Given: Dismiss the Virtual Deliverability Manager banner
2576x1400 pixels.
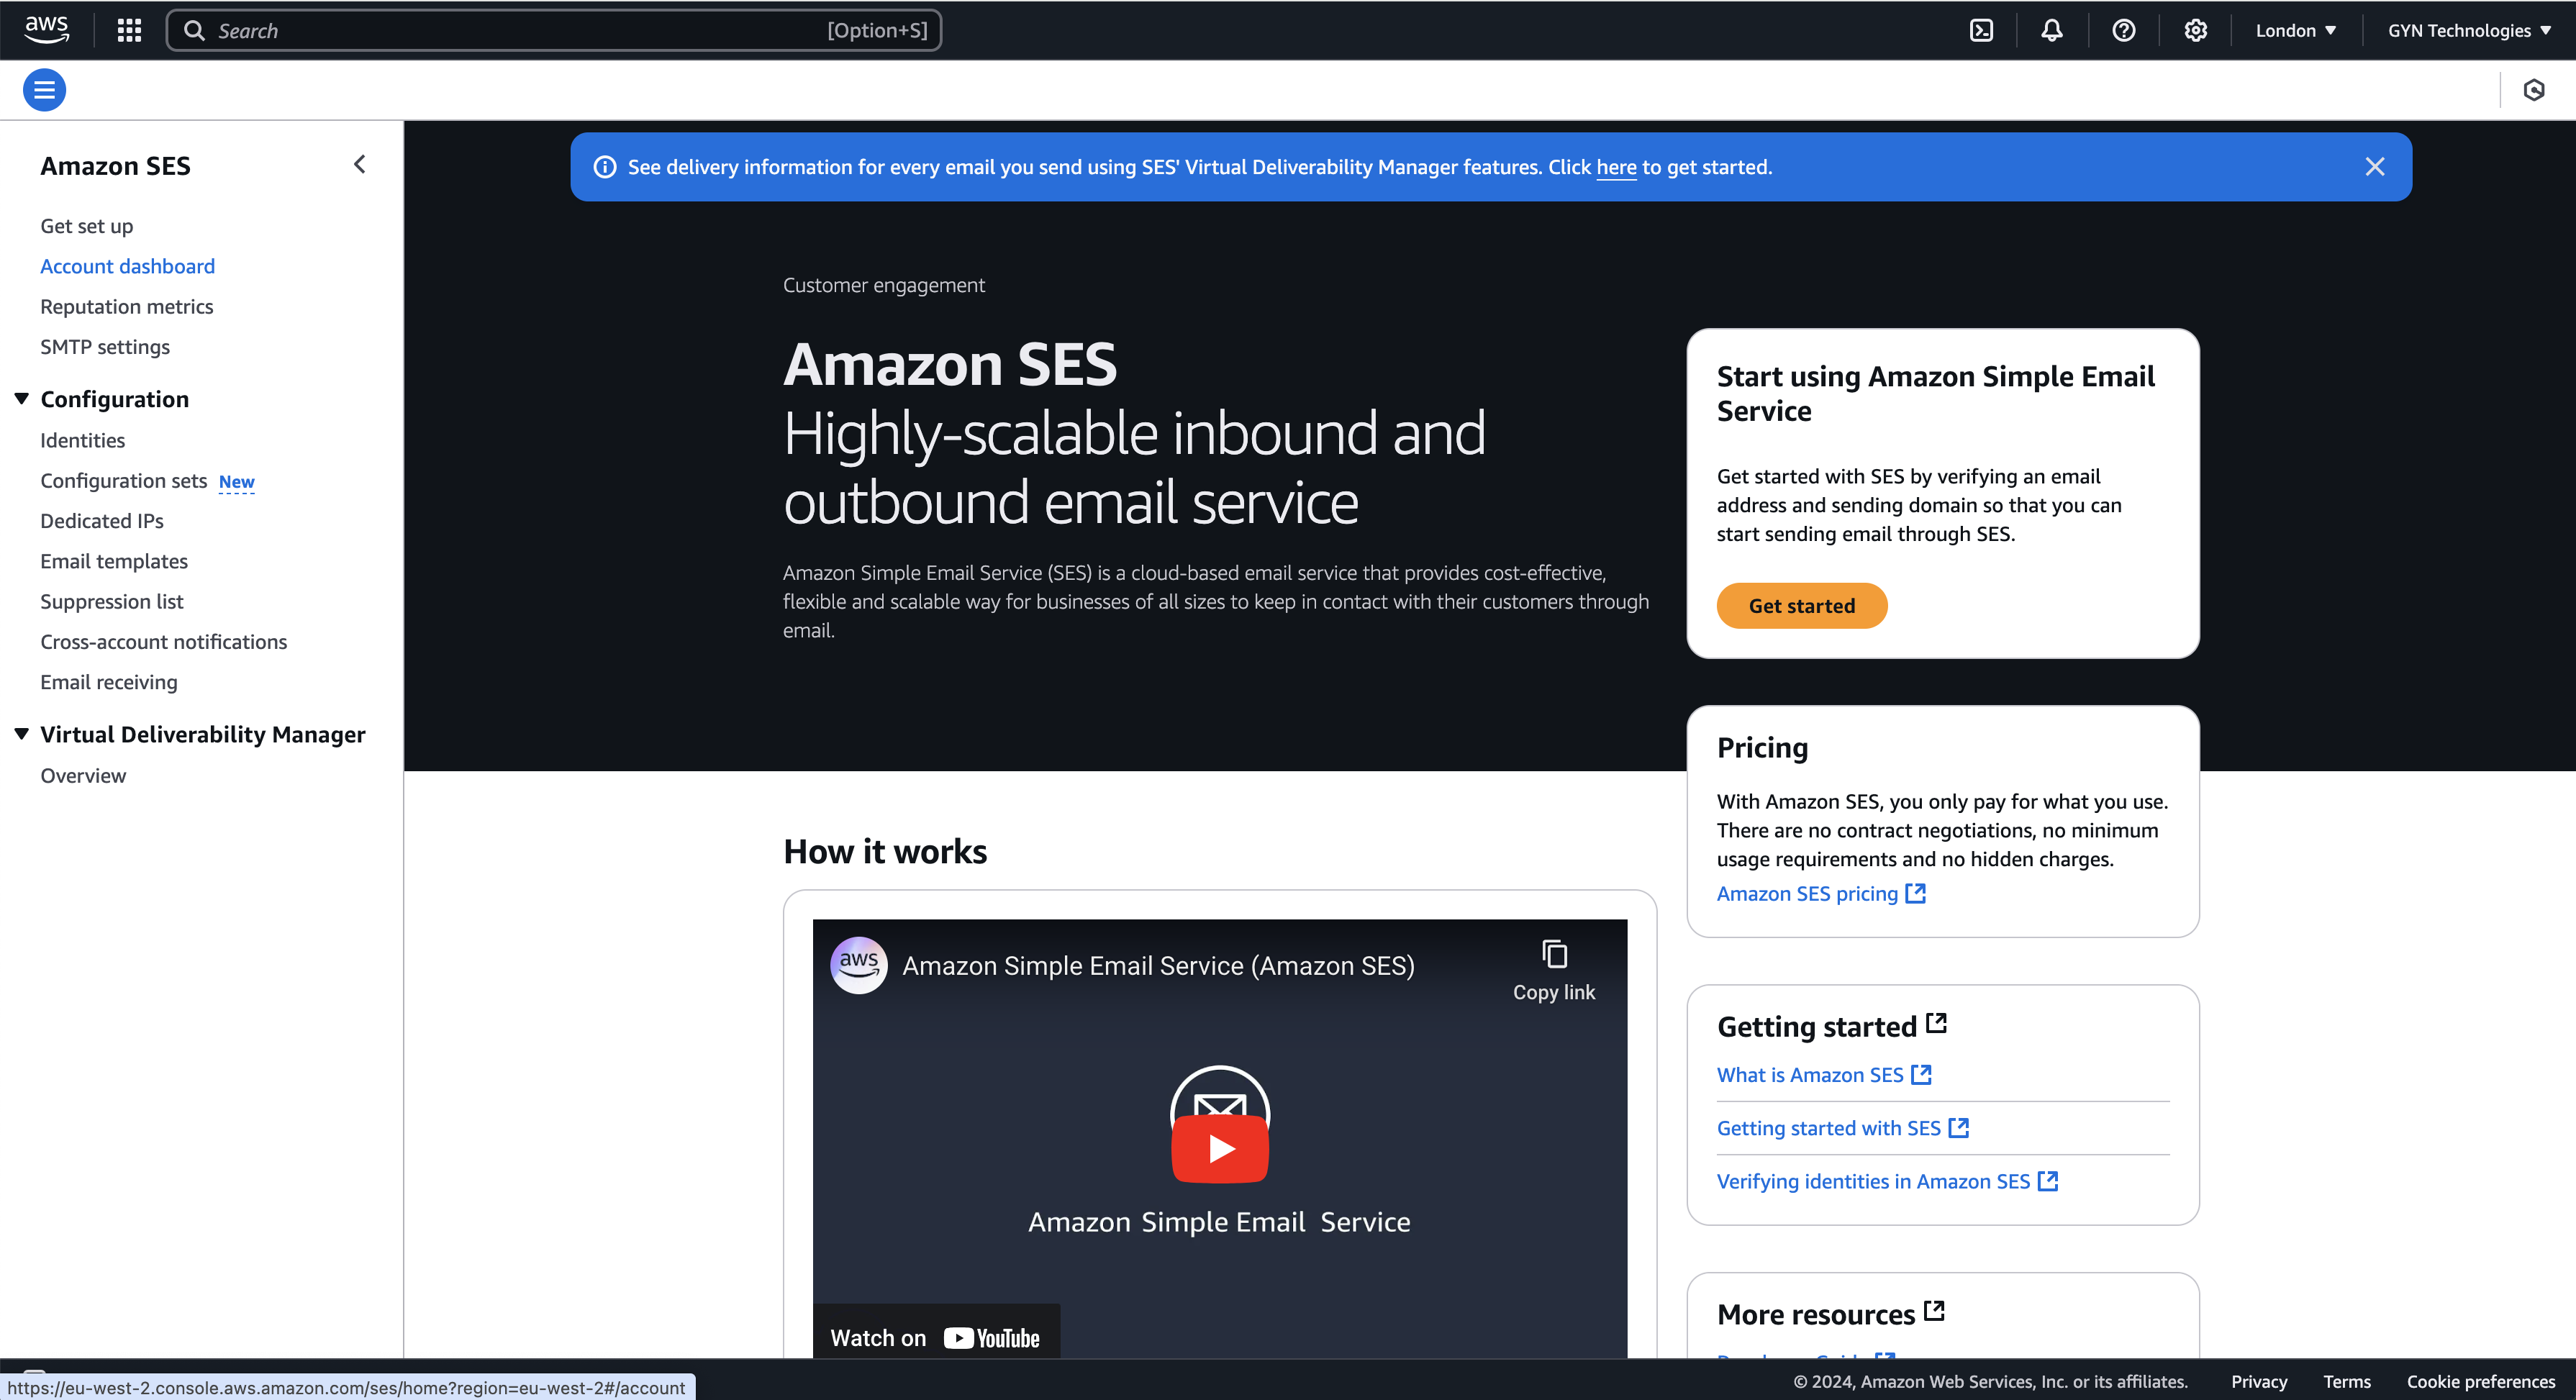Looking at the screenshot, I should click(2374, 167).
